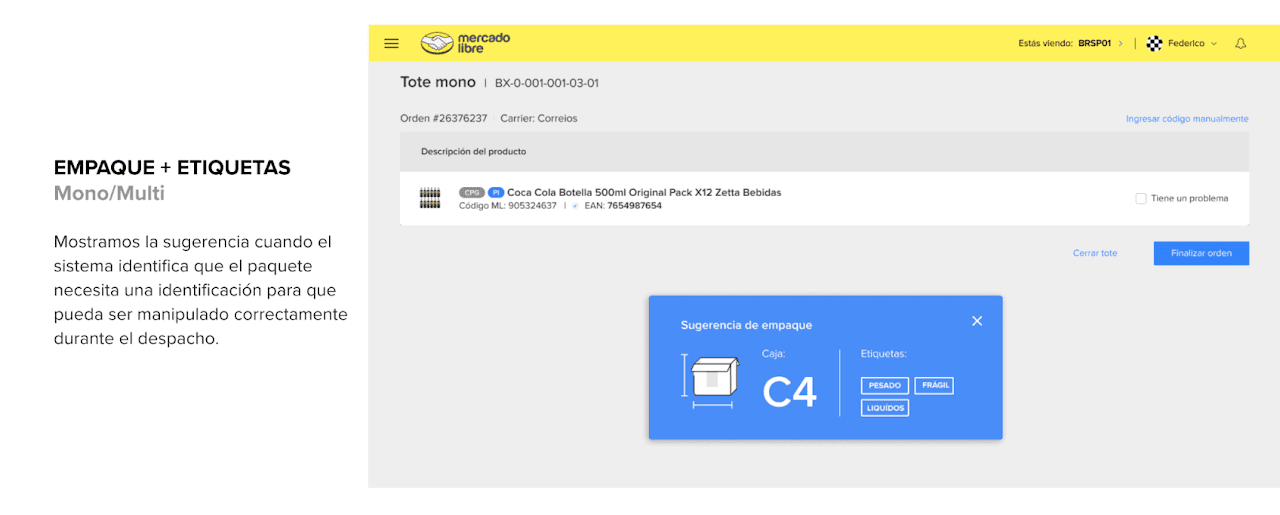1280x515 pixels.
Task: Click the Mono/Multi subtitle
Action: pyautogui.click(x=109, y=193)
